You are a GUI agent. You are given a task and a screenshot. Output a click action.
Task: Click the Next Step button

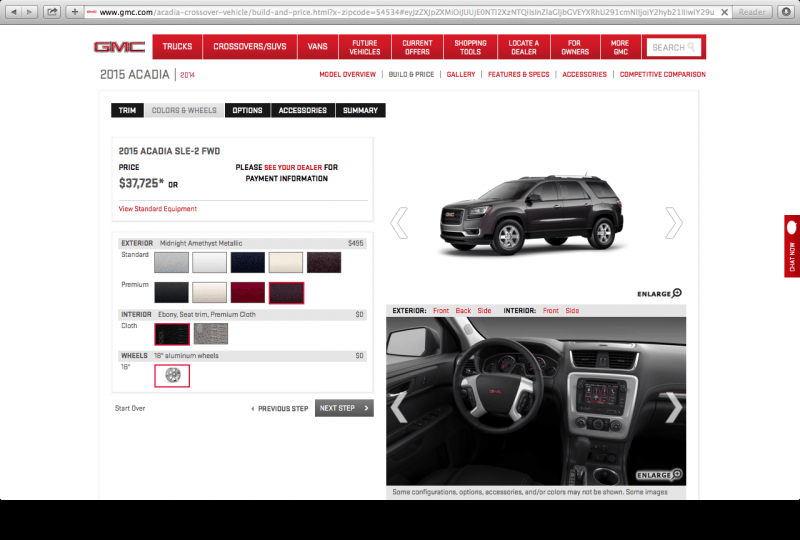(x=344, y=408)
